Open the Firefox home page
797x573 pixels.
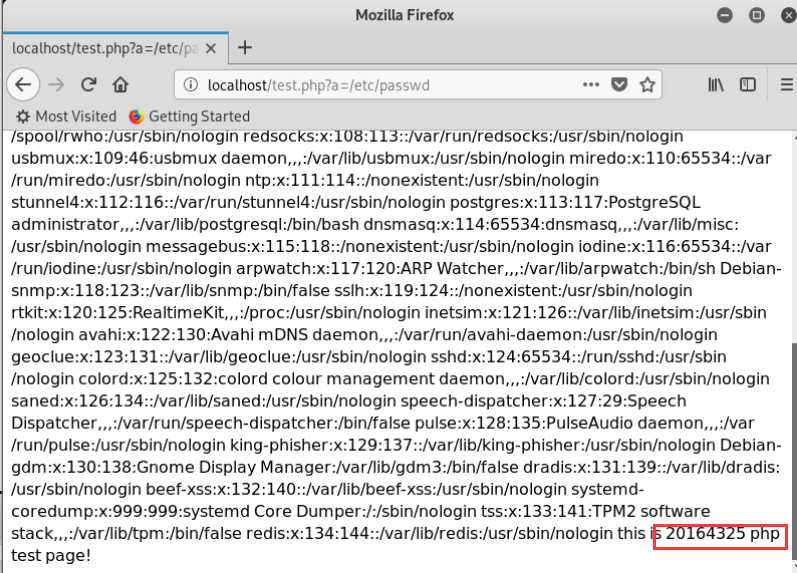120,84
